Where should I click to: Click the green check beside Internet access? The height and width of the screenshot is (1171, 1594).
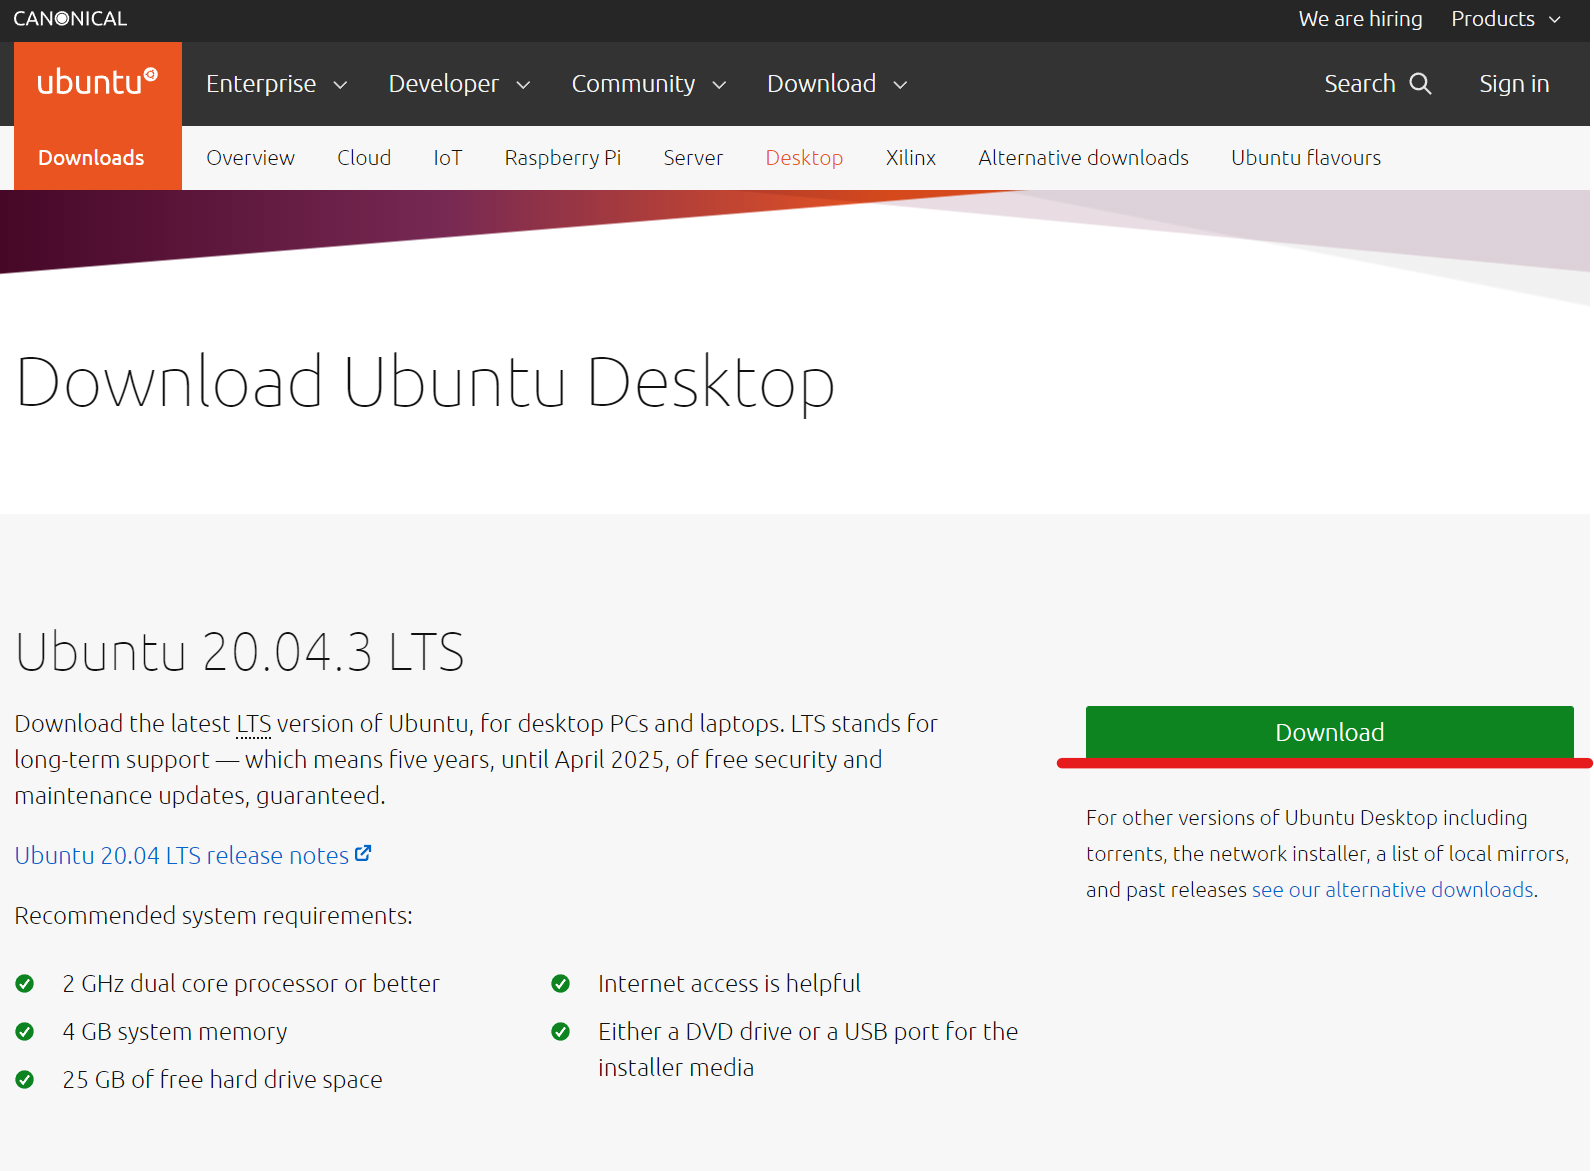click(561, 984)
